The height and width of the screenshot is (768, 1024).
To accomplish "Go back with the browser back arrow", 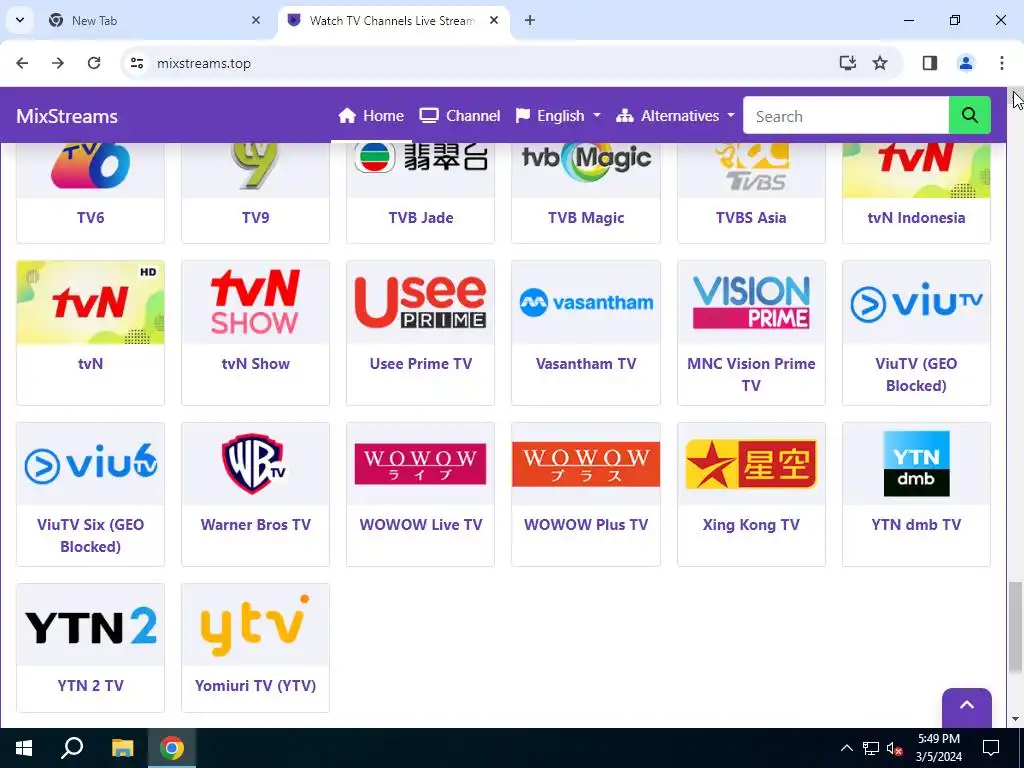I will 22,63.
